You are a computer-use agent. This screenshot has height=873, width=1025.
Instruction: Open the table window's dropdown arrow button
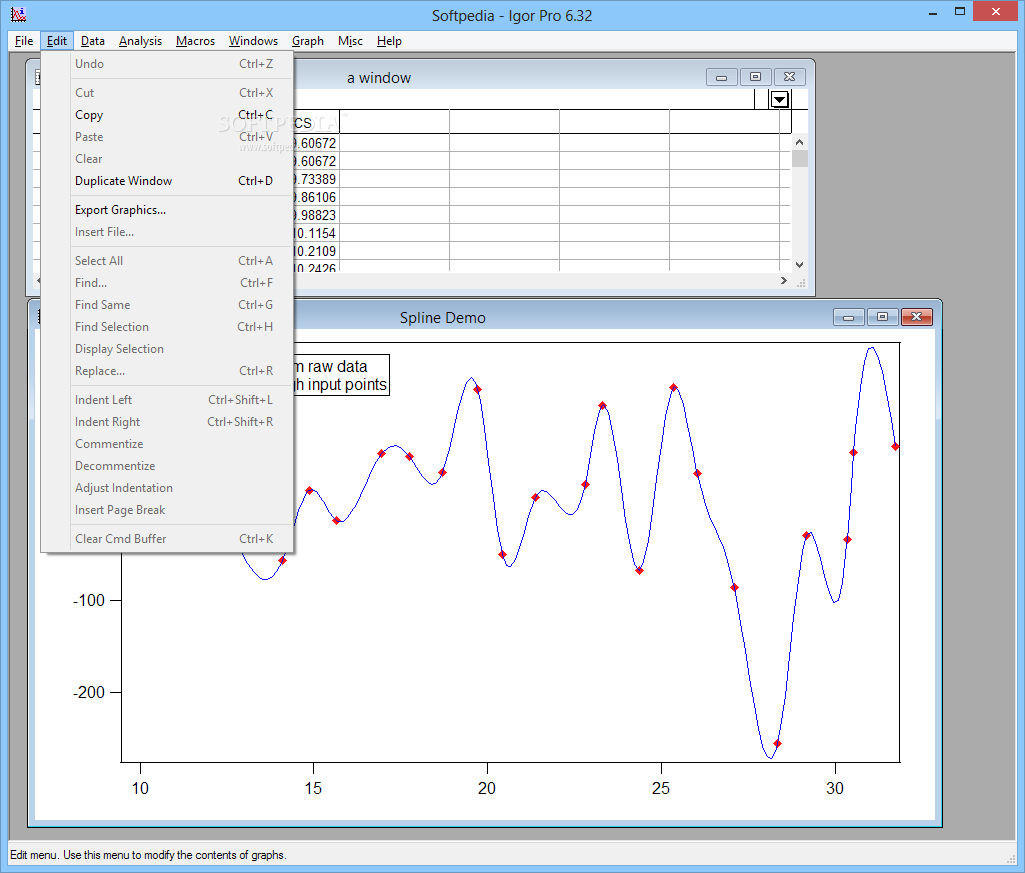[x=780, y=99]
